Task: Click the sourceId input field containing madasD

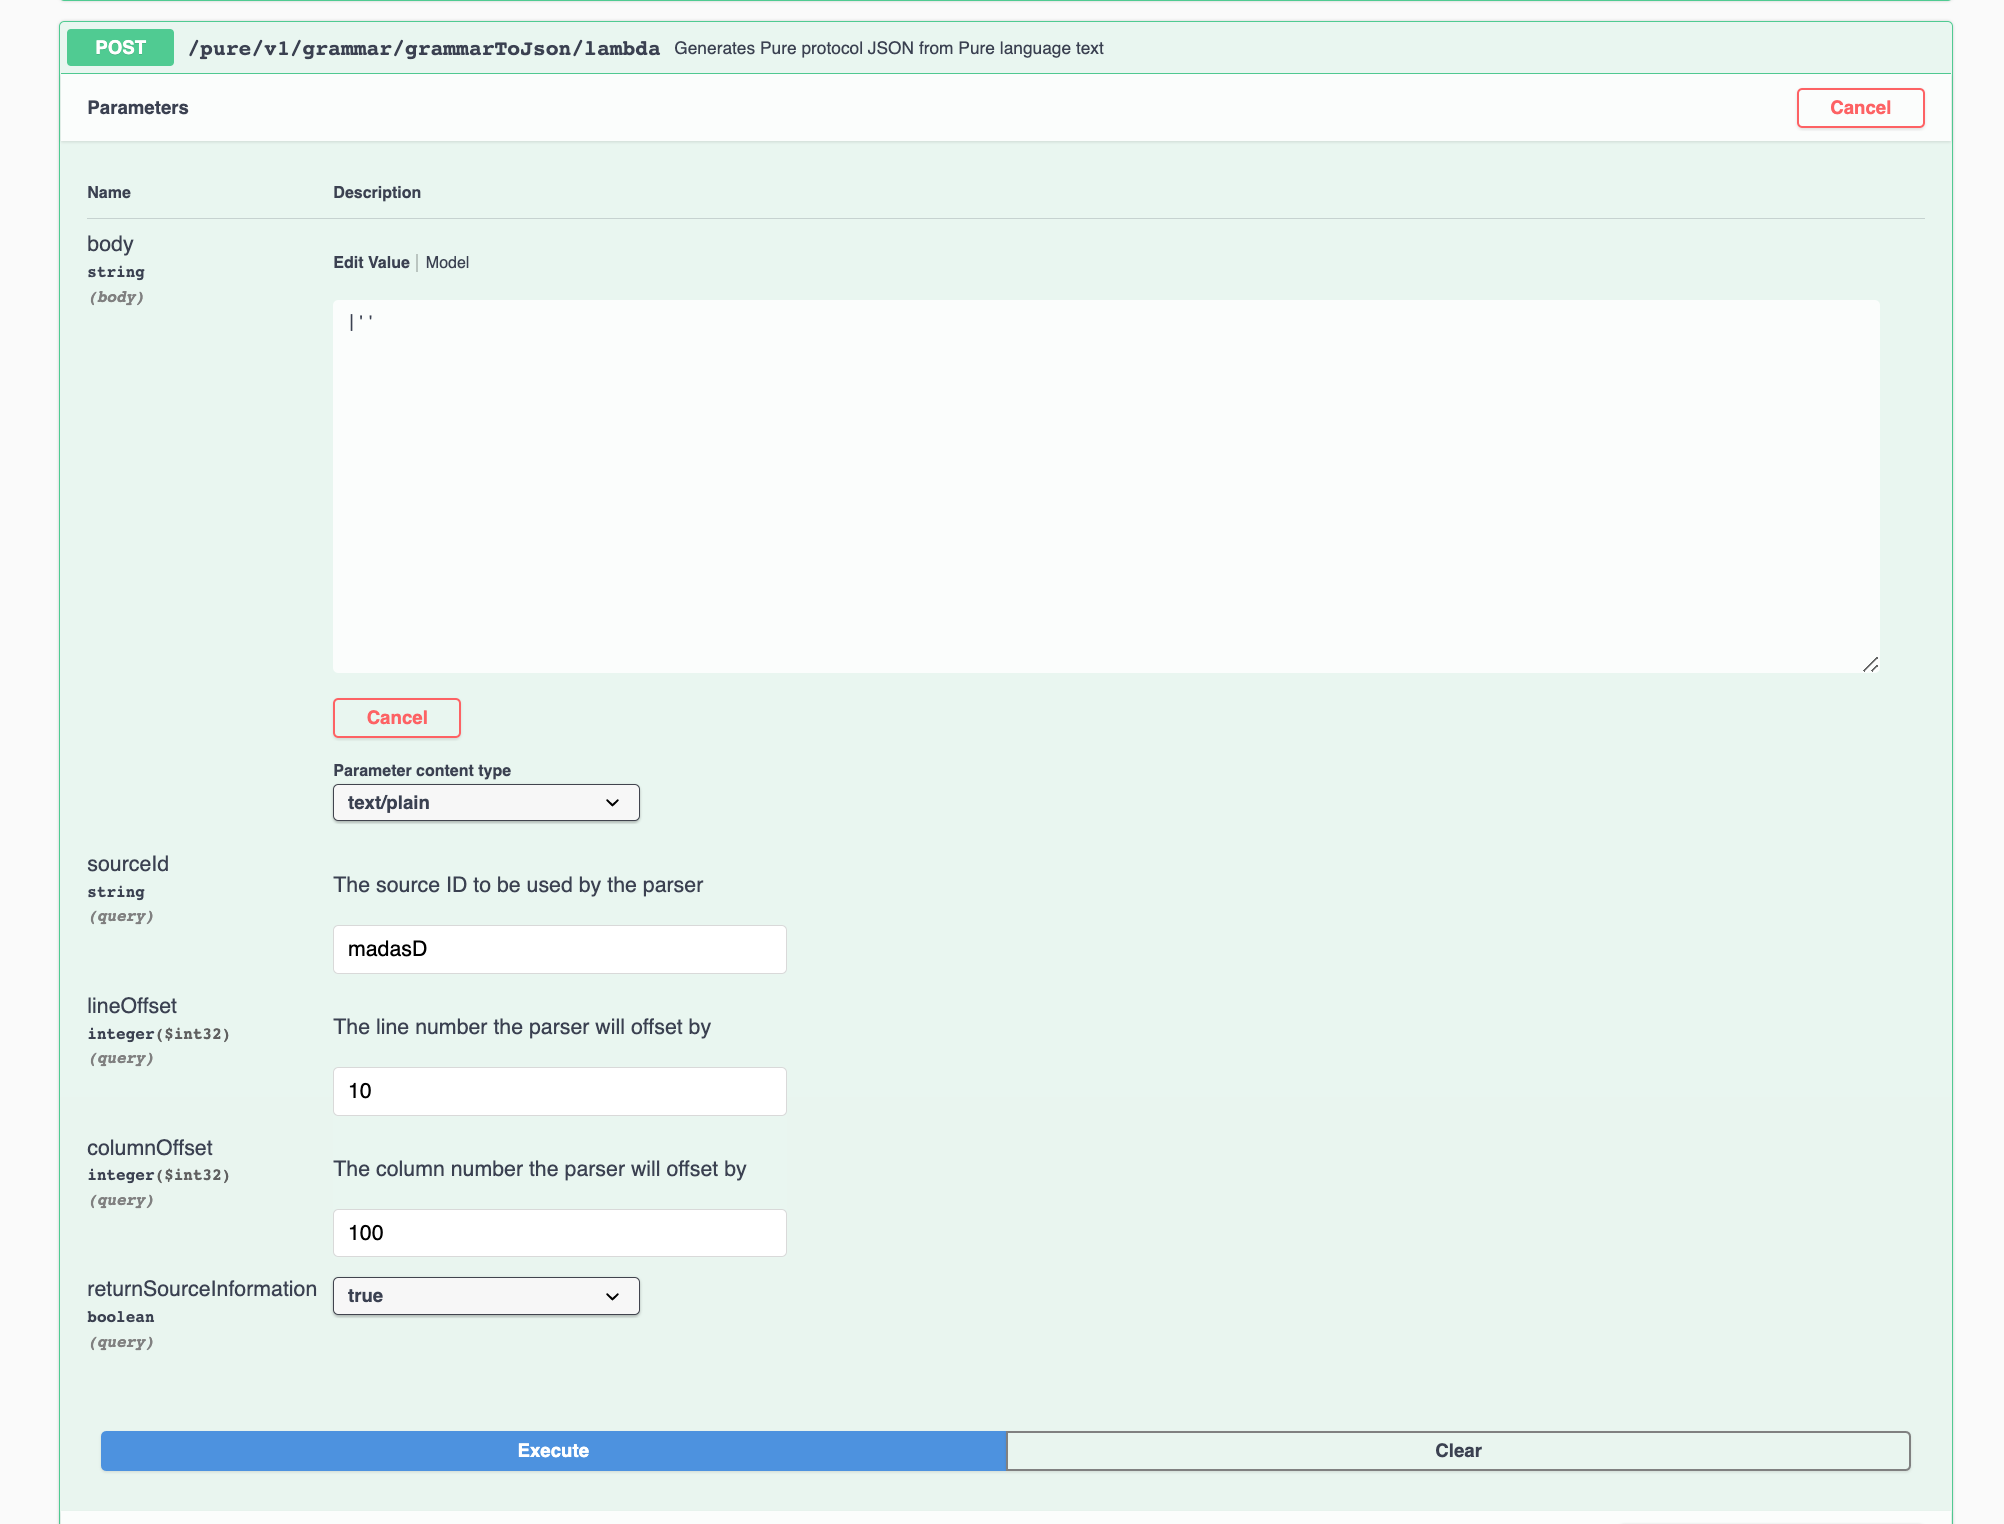Action: [559, 949]
